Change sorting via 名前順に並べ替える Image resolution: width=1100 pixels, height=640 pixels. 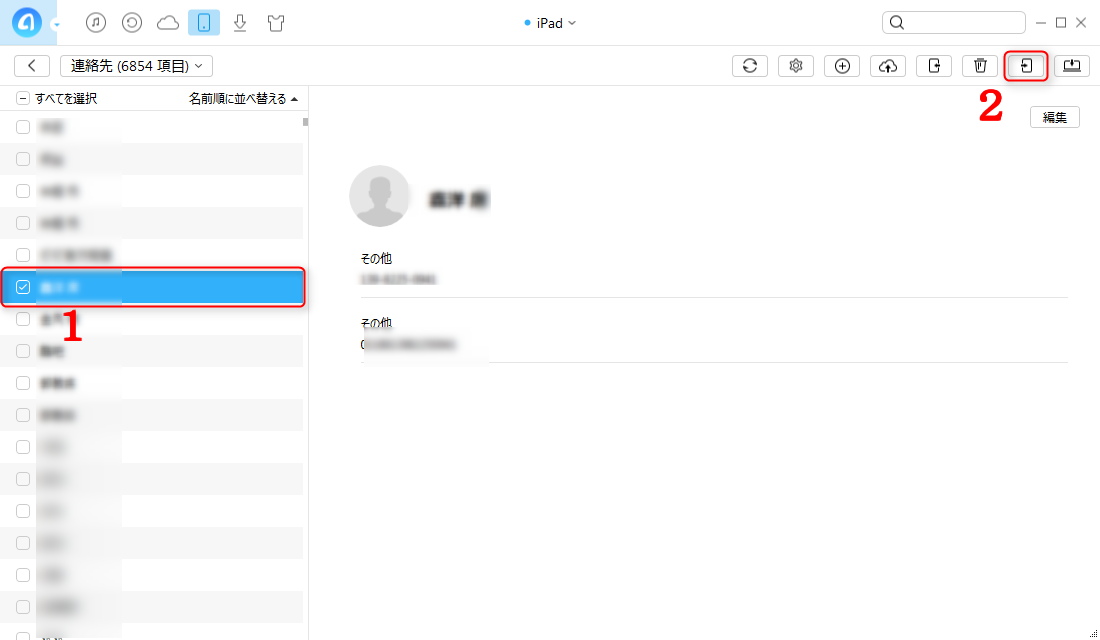(x=237, y=98)
